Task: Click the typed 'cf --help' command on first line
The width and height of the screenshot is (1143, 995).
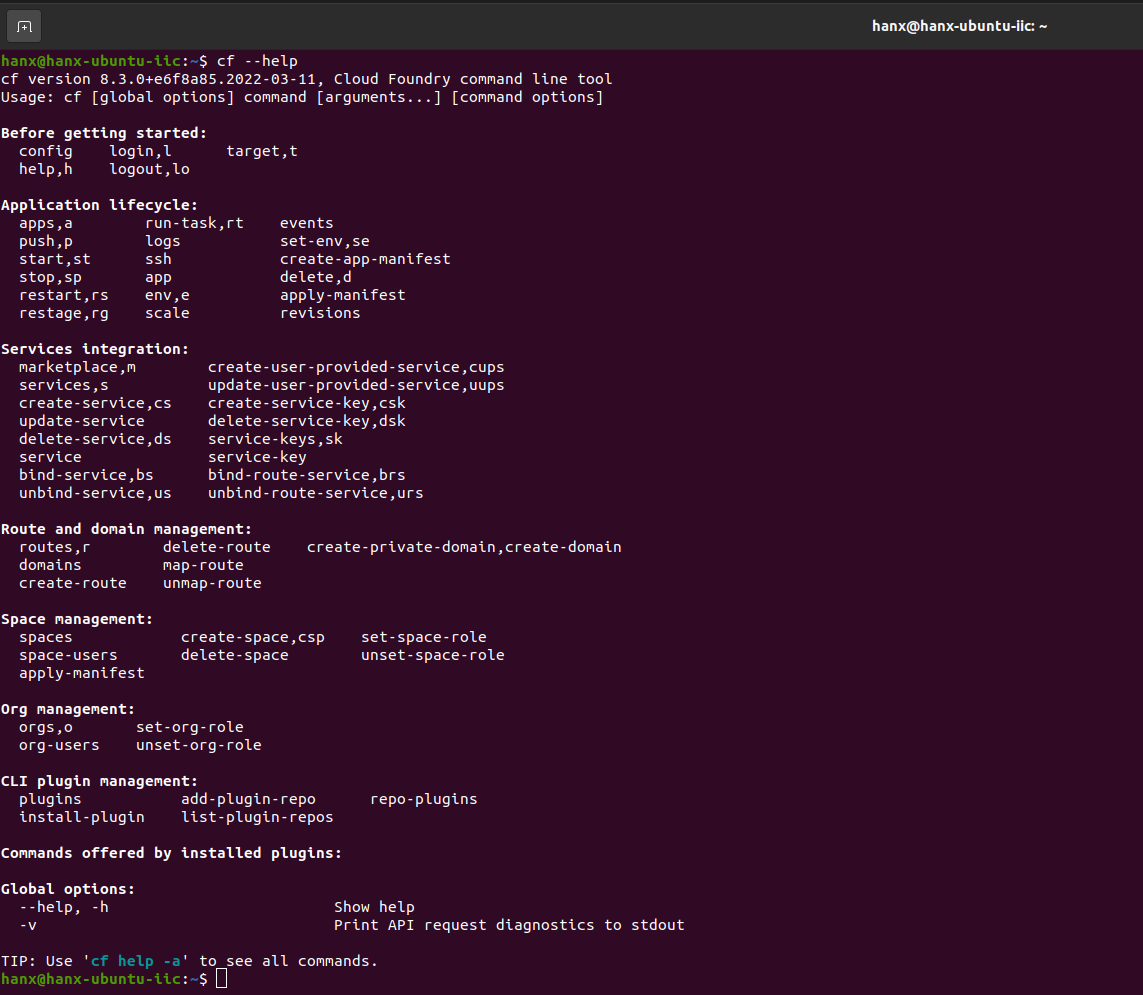Action: 257,61
